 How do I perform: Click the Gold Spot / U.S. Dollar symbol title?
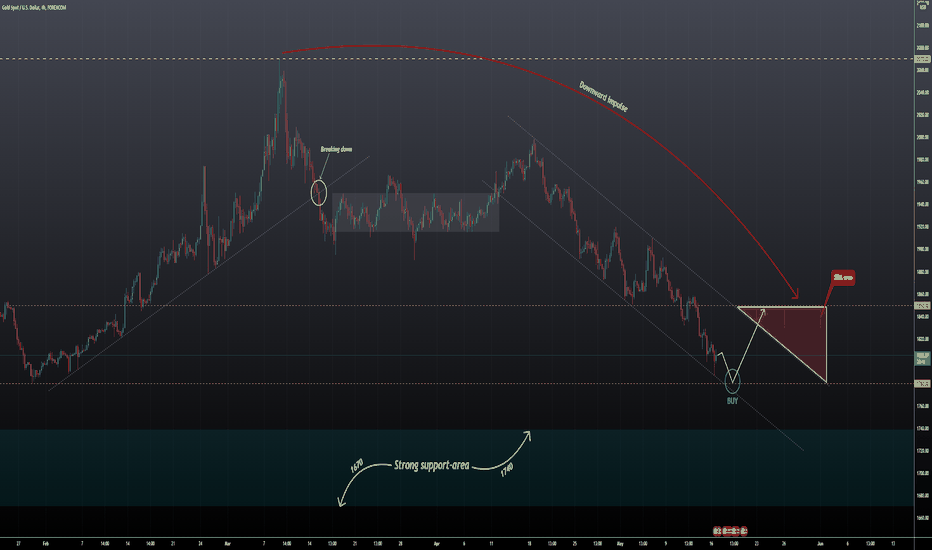pyautogui.click(x=34, y=8)
